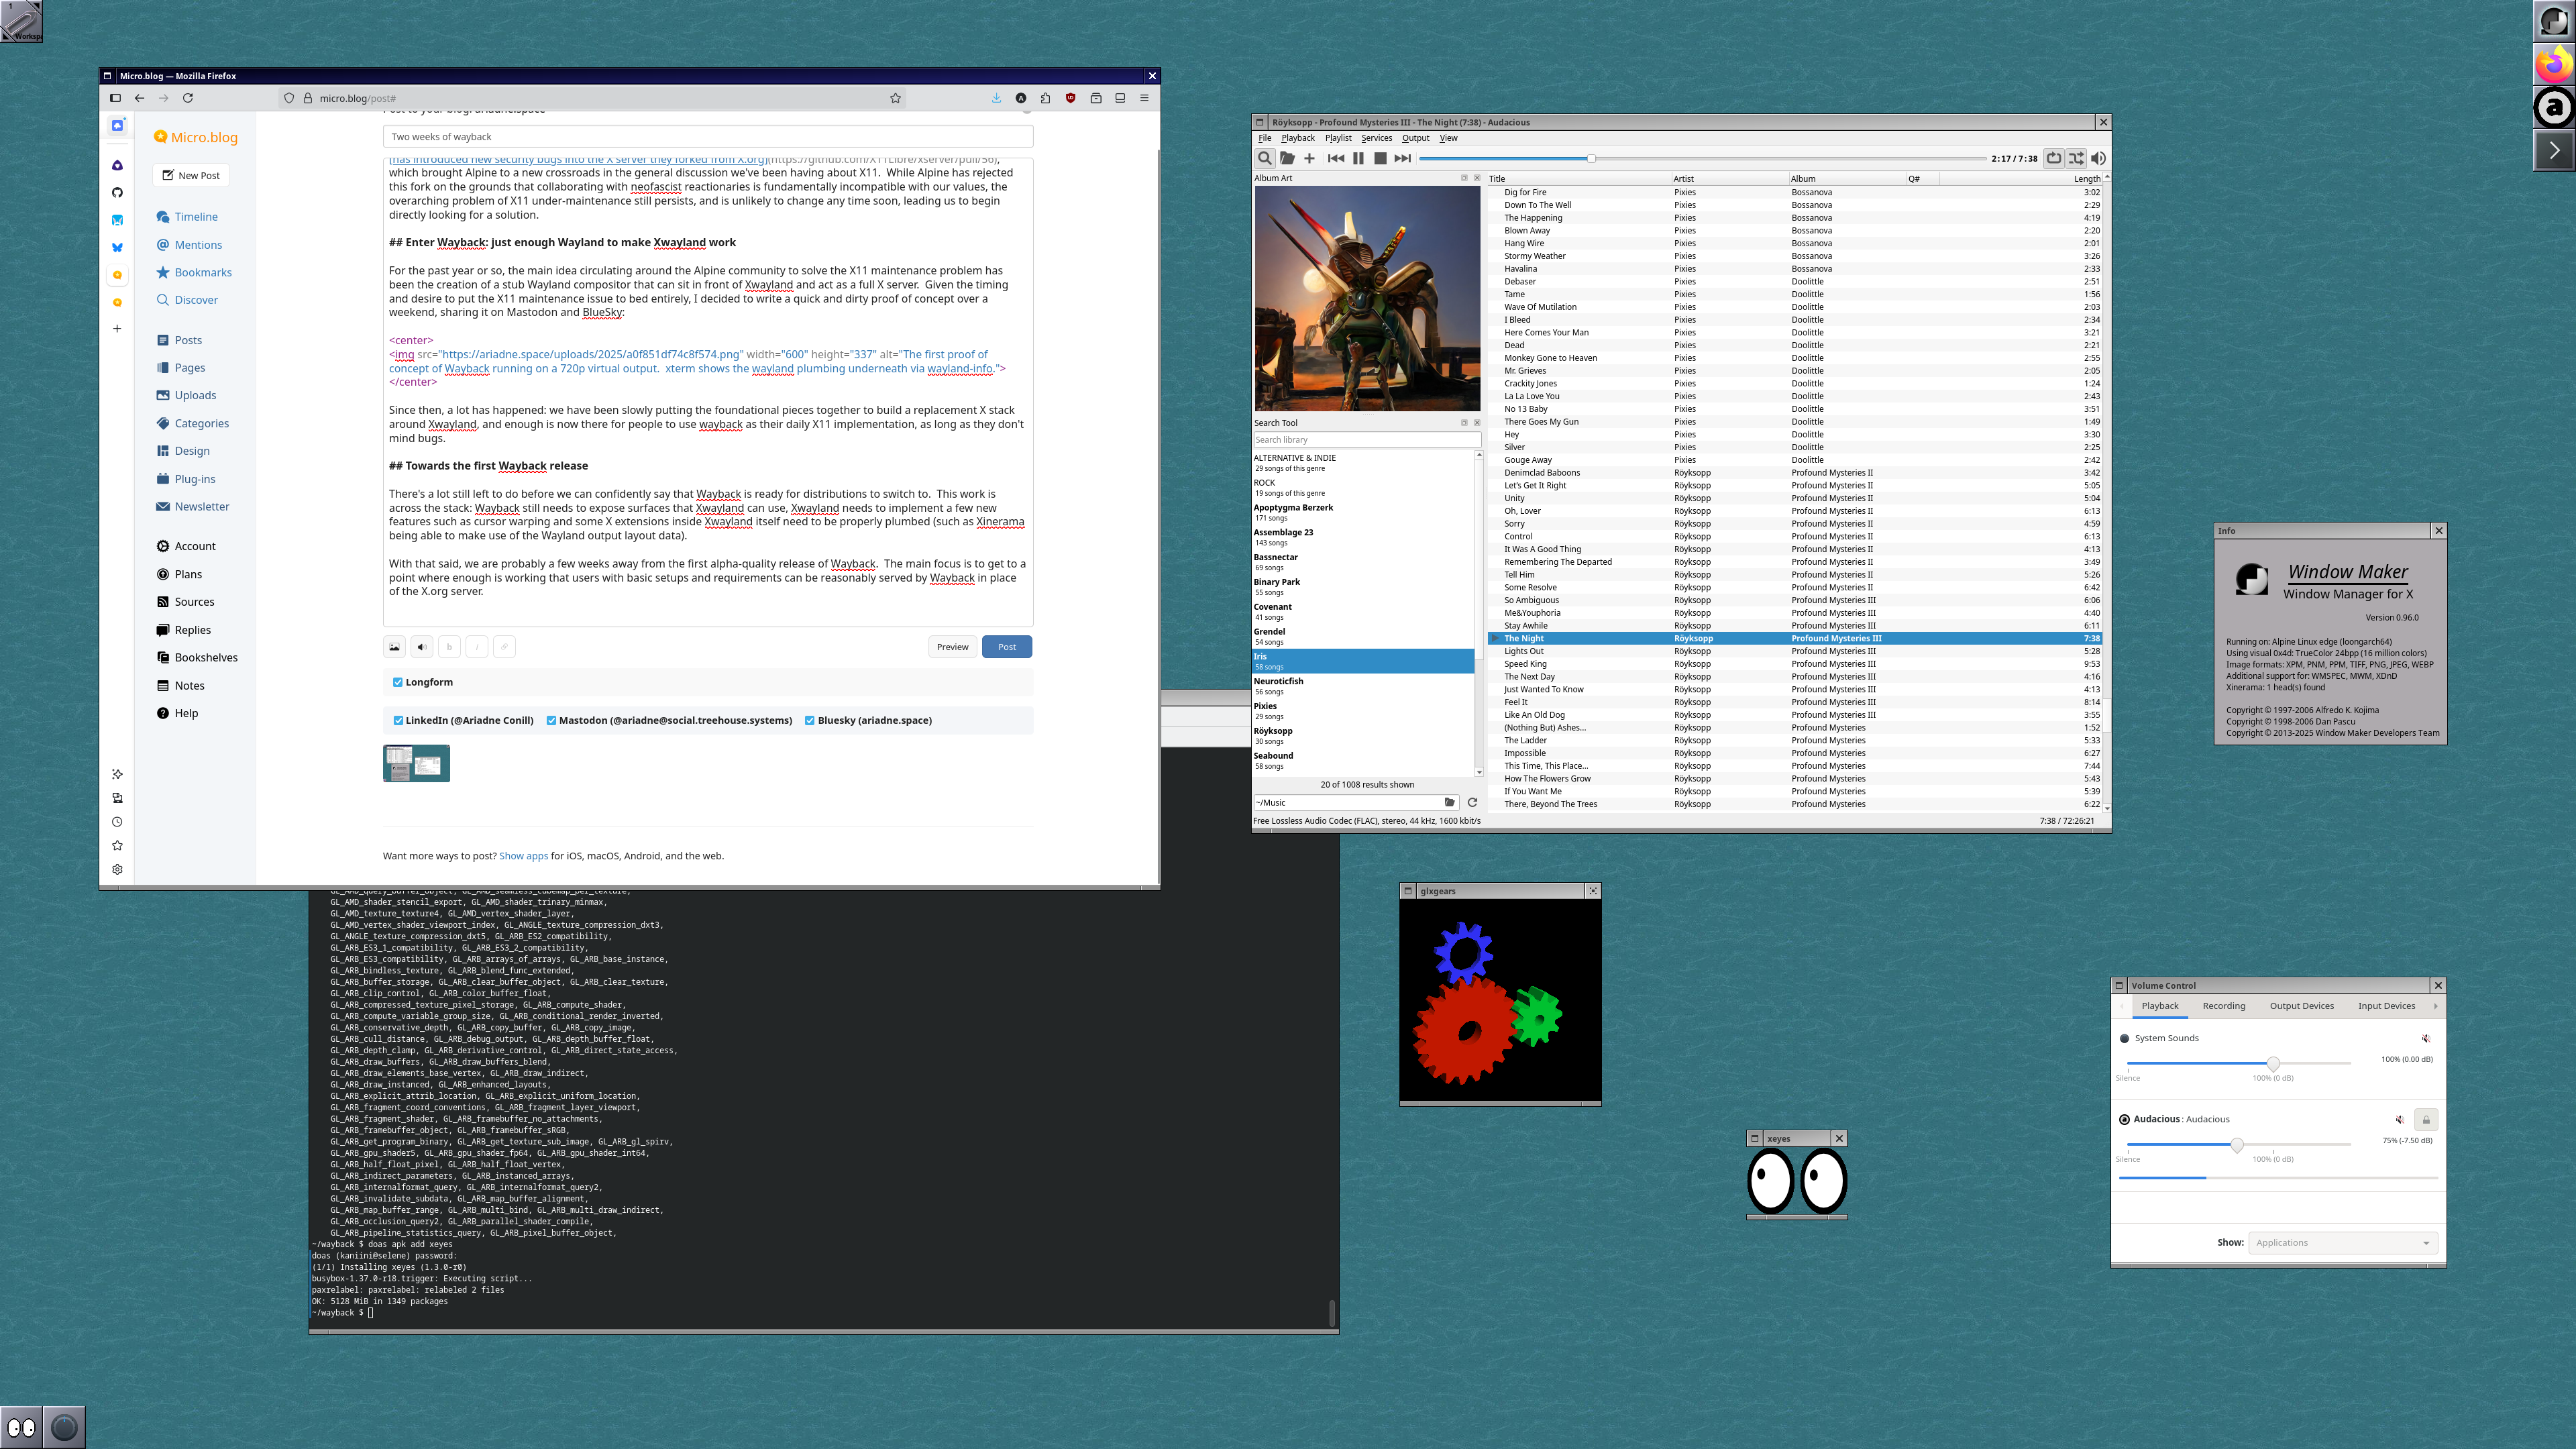Image resolution: width=2576 pixels, height=1449 pixels.
Task: Switch to the Input Devices tab
Action: click(2386, 1006)
